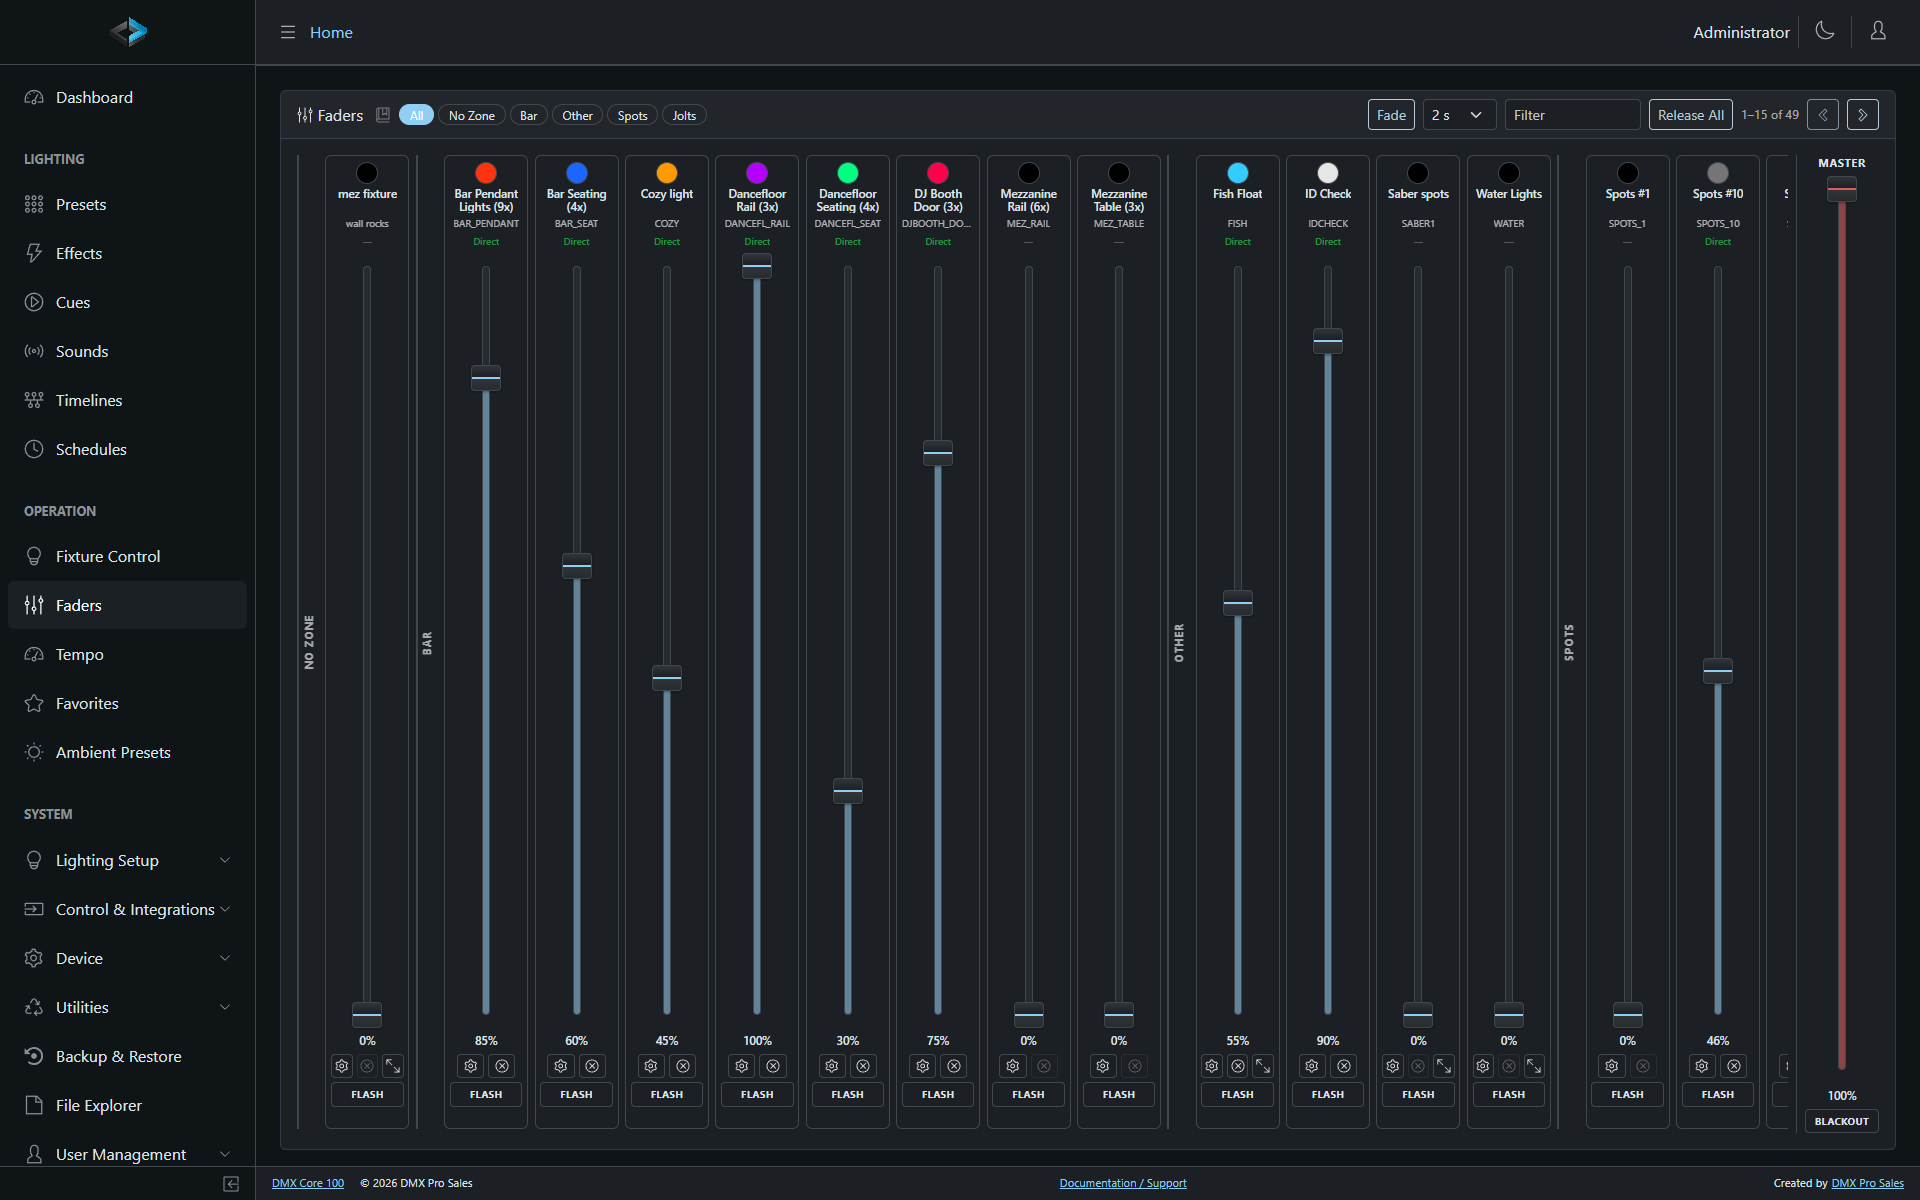This screenshot has width=1920, height=1200.
Task: Open the user profile icon
Action: click(x=1878, y=31)
